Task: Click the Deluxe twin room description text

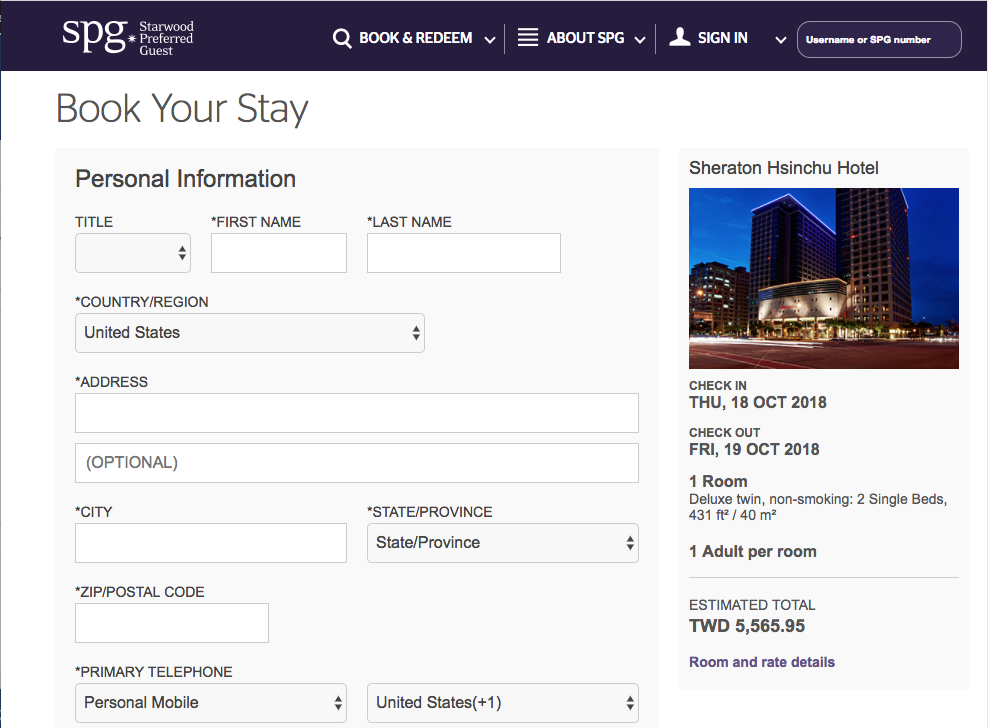Action: tap(818, 507)
